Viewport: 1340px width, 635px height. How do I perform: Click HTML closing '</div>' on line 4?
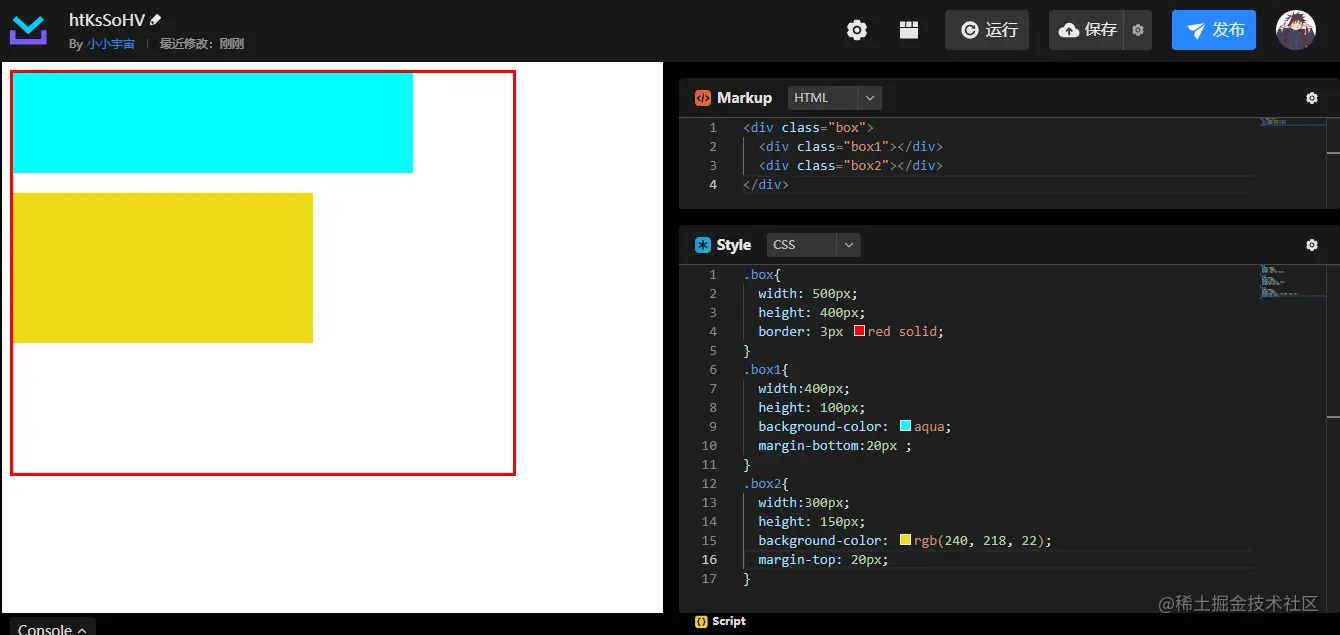[x=766, y=184]
